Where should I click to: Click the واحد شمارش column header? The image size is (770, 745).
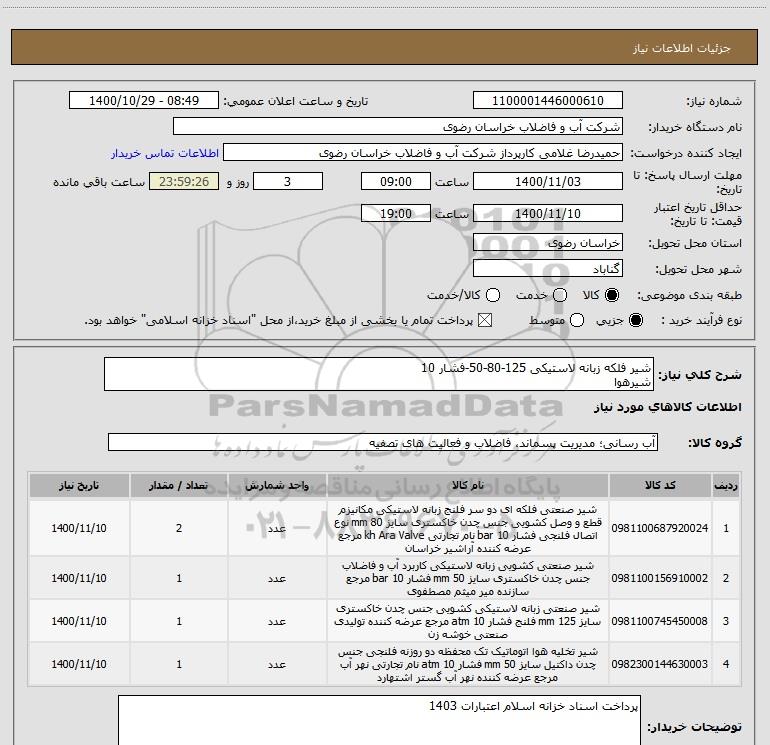[x=277, y=485]
